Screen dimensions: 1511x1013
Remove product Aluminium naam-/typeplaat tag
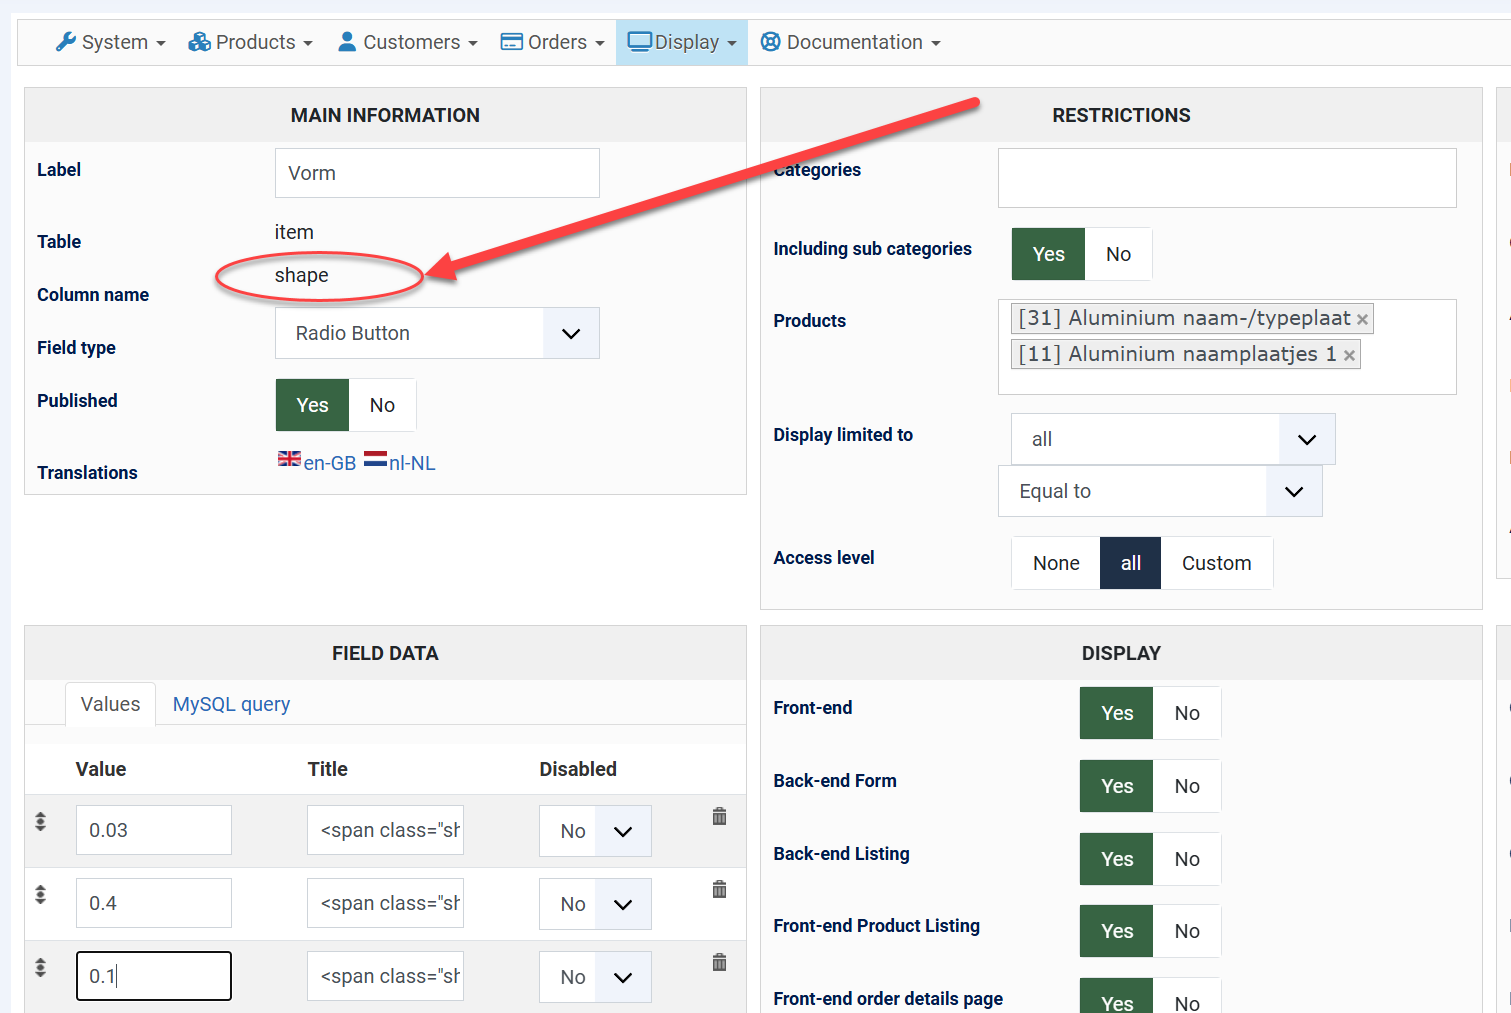(1362, 319)
